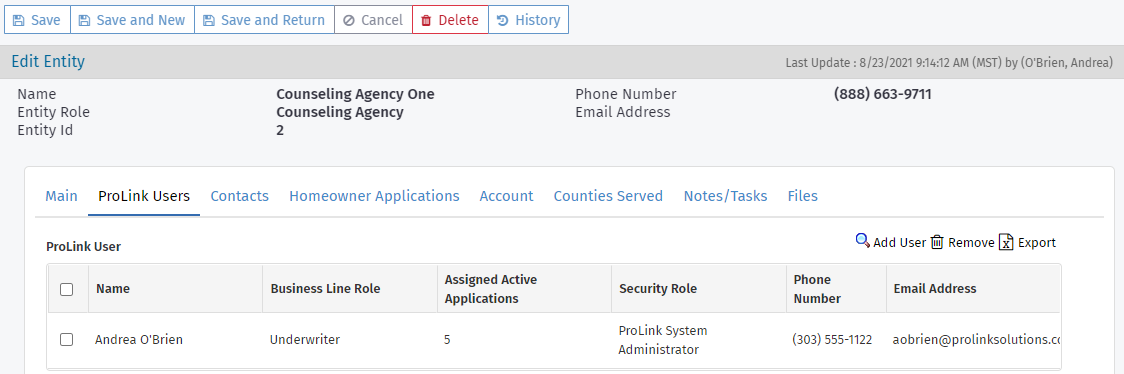
Task: Click the Cancel circle-slash icon
Action: [x=349, y=20]
